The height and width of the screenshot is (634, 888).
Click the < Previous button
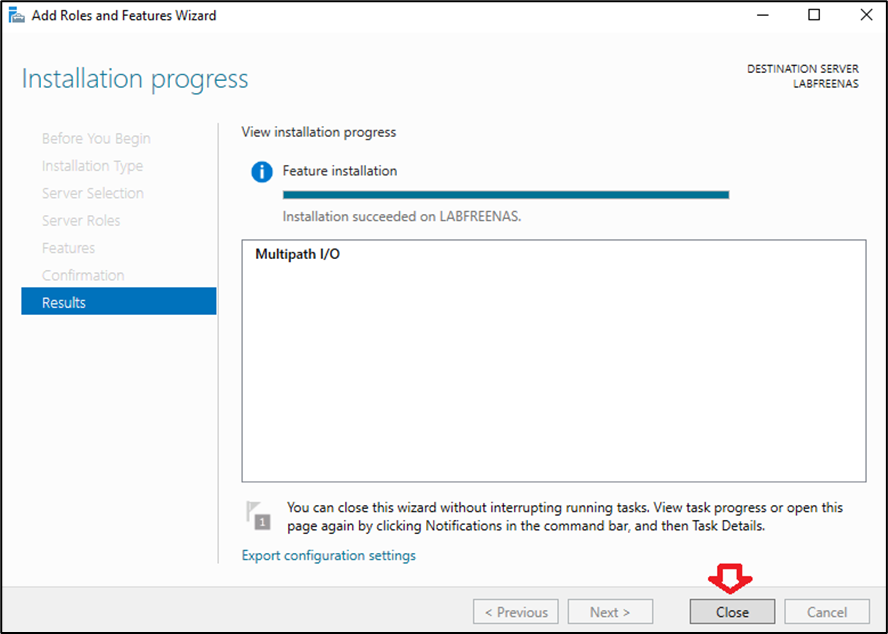pyautogui.click(x=516, y=612)
